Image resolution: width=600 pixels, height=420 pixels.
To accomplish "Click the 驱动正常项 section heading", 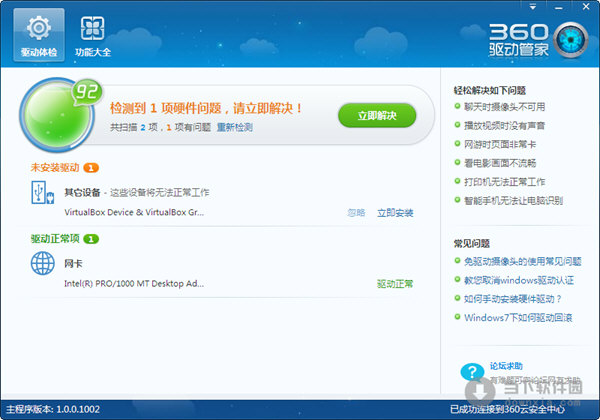I will 55,239.
